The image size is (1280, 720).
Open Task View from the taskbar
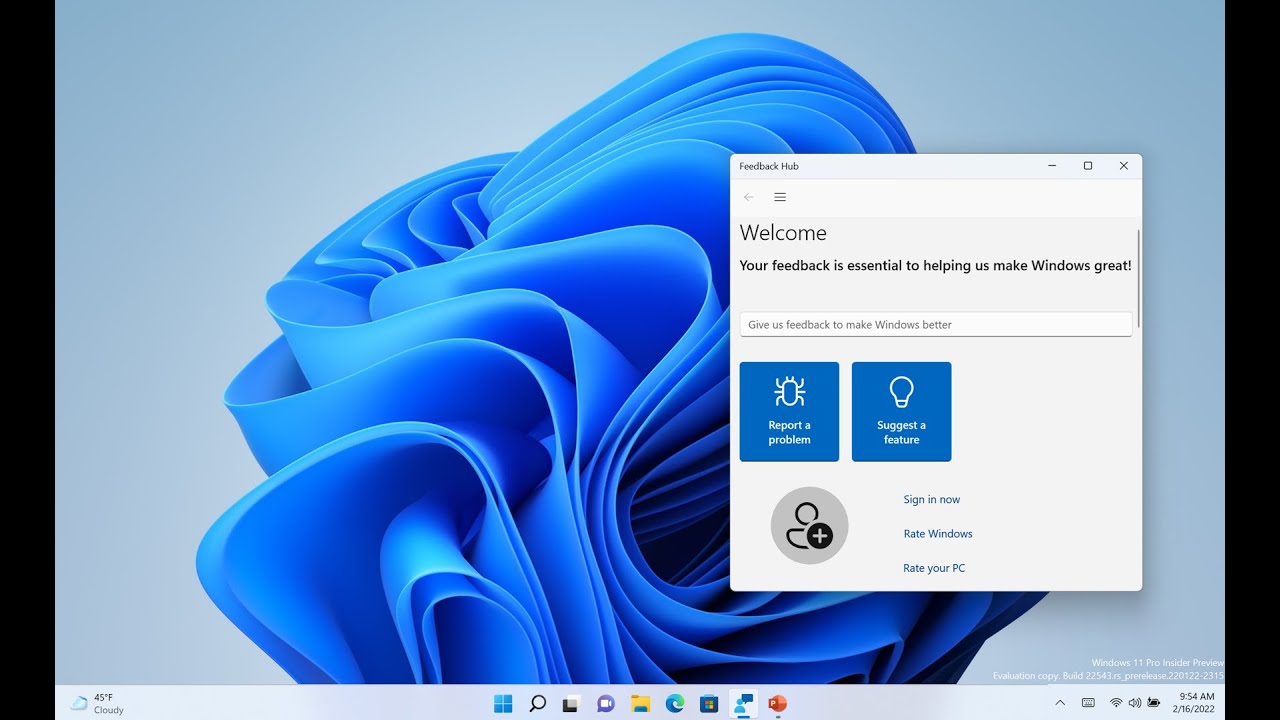pyautogui.click(x=571, y=703)
